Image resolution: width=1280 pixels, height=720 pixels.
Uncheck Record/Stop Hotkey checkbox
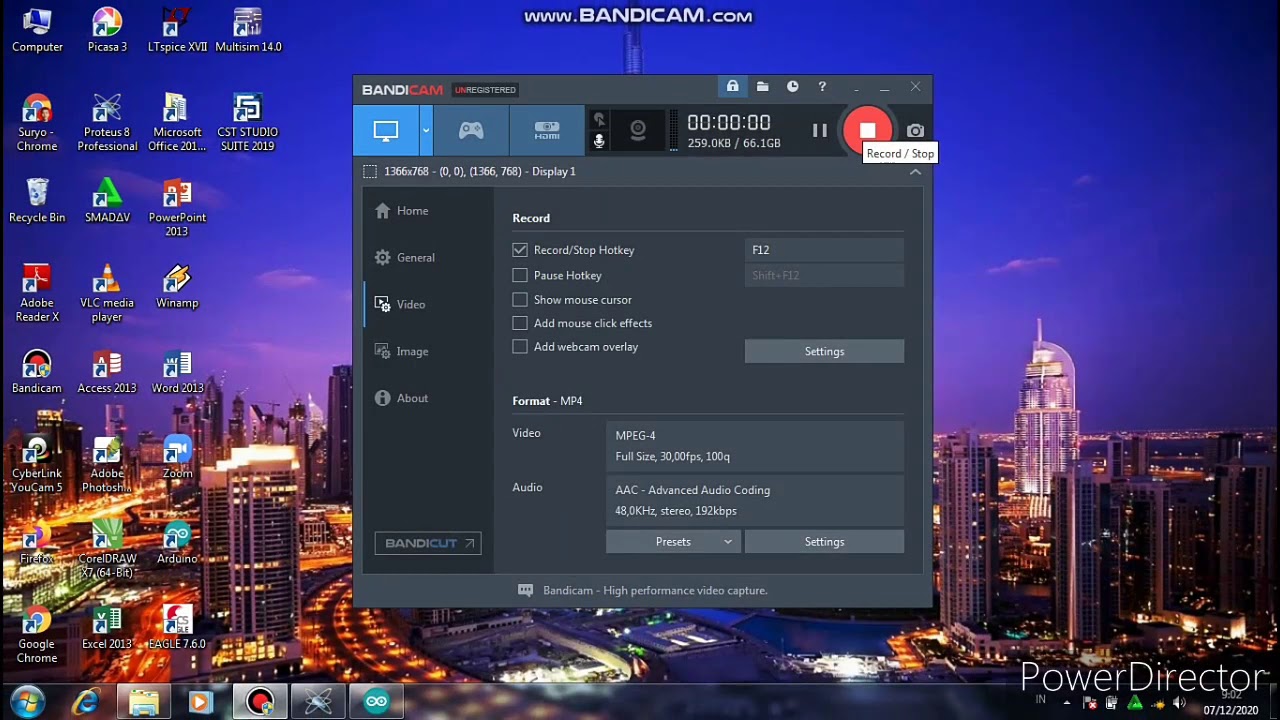pos(520,250)
